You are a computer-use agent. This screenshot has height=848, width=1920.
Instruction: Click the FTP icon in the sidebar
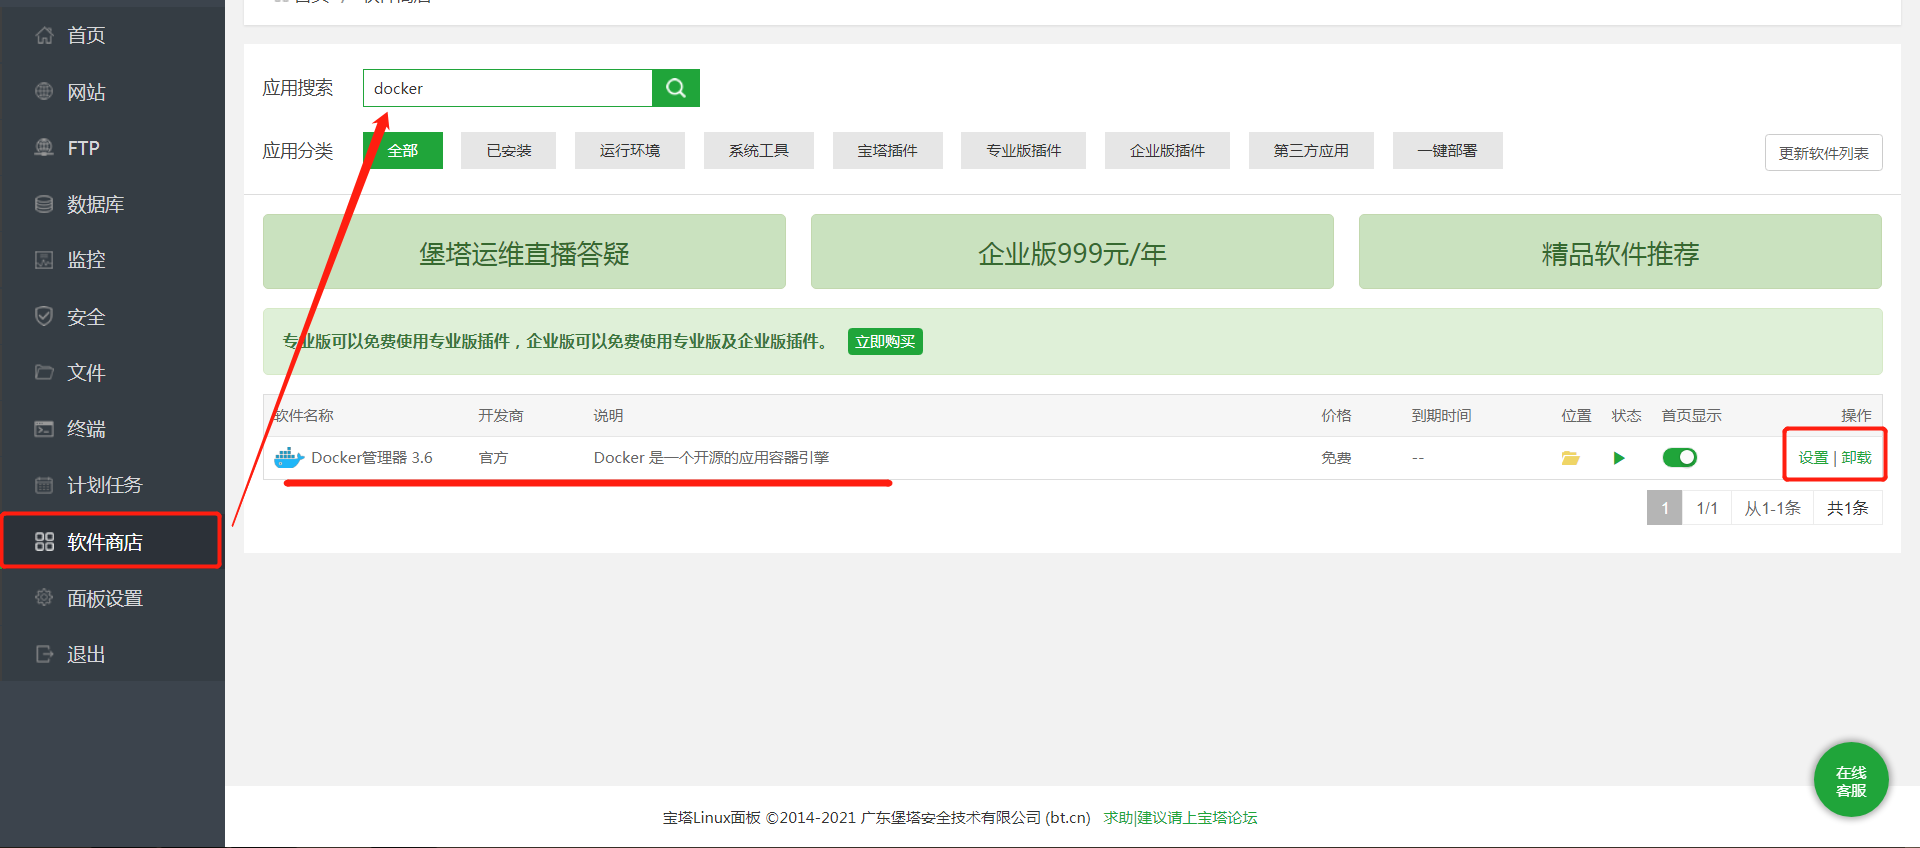[x=44, y=148]
